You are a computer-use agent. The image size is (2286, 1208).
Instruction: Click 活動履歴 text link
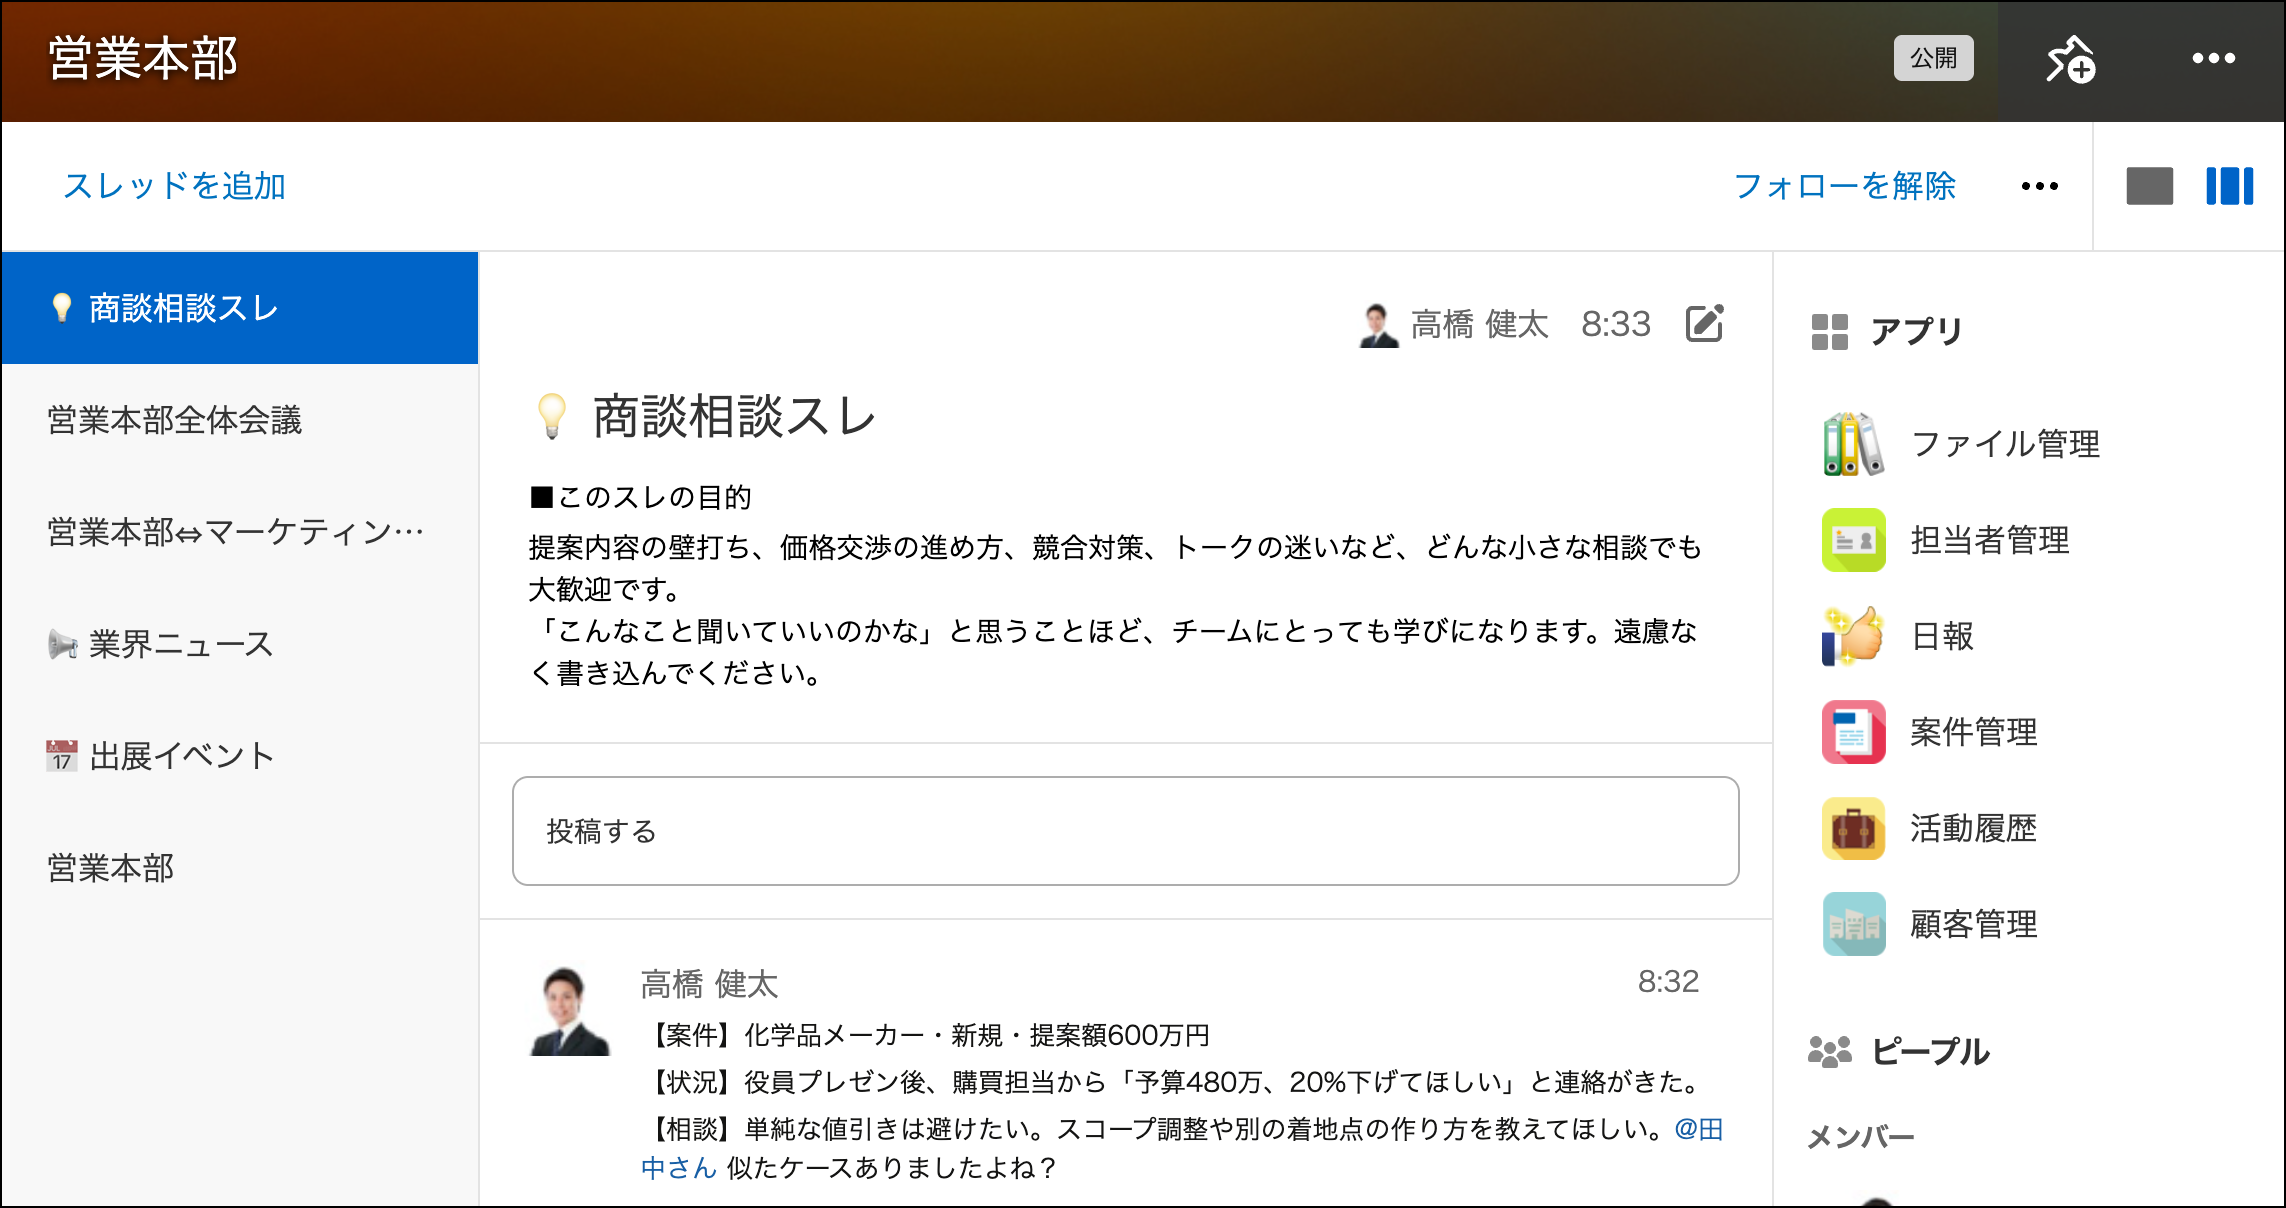pyautogui.click(x=1974, y=828)
